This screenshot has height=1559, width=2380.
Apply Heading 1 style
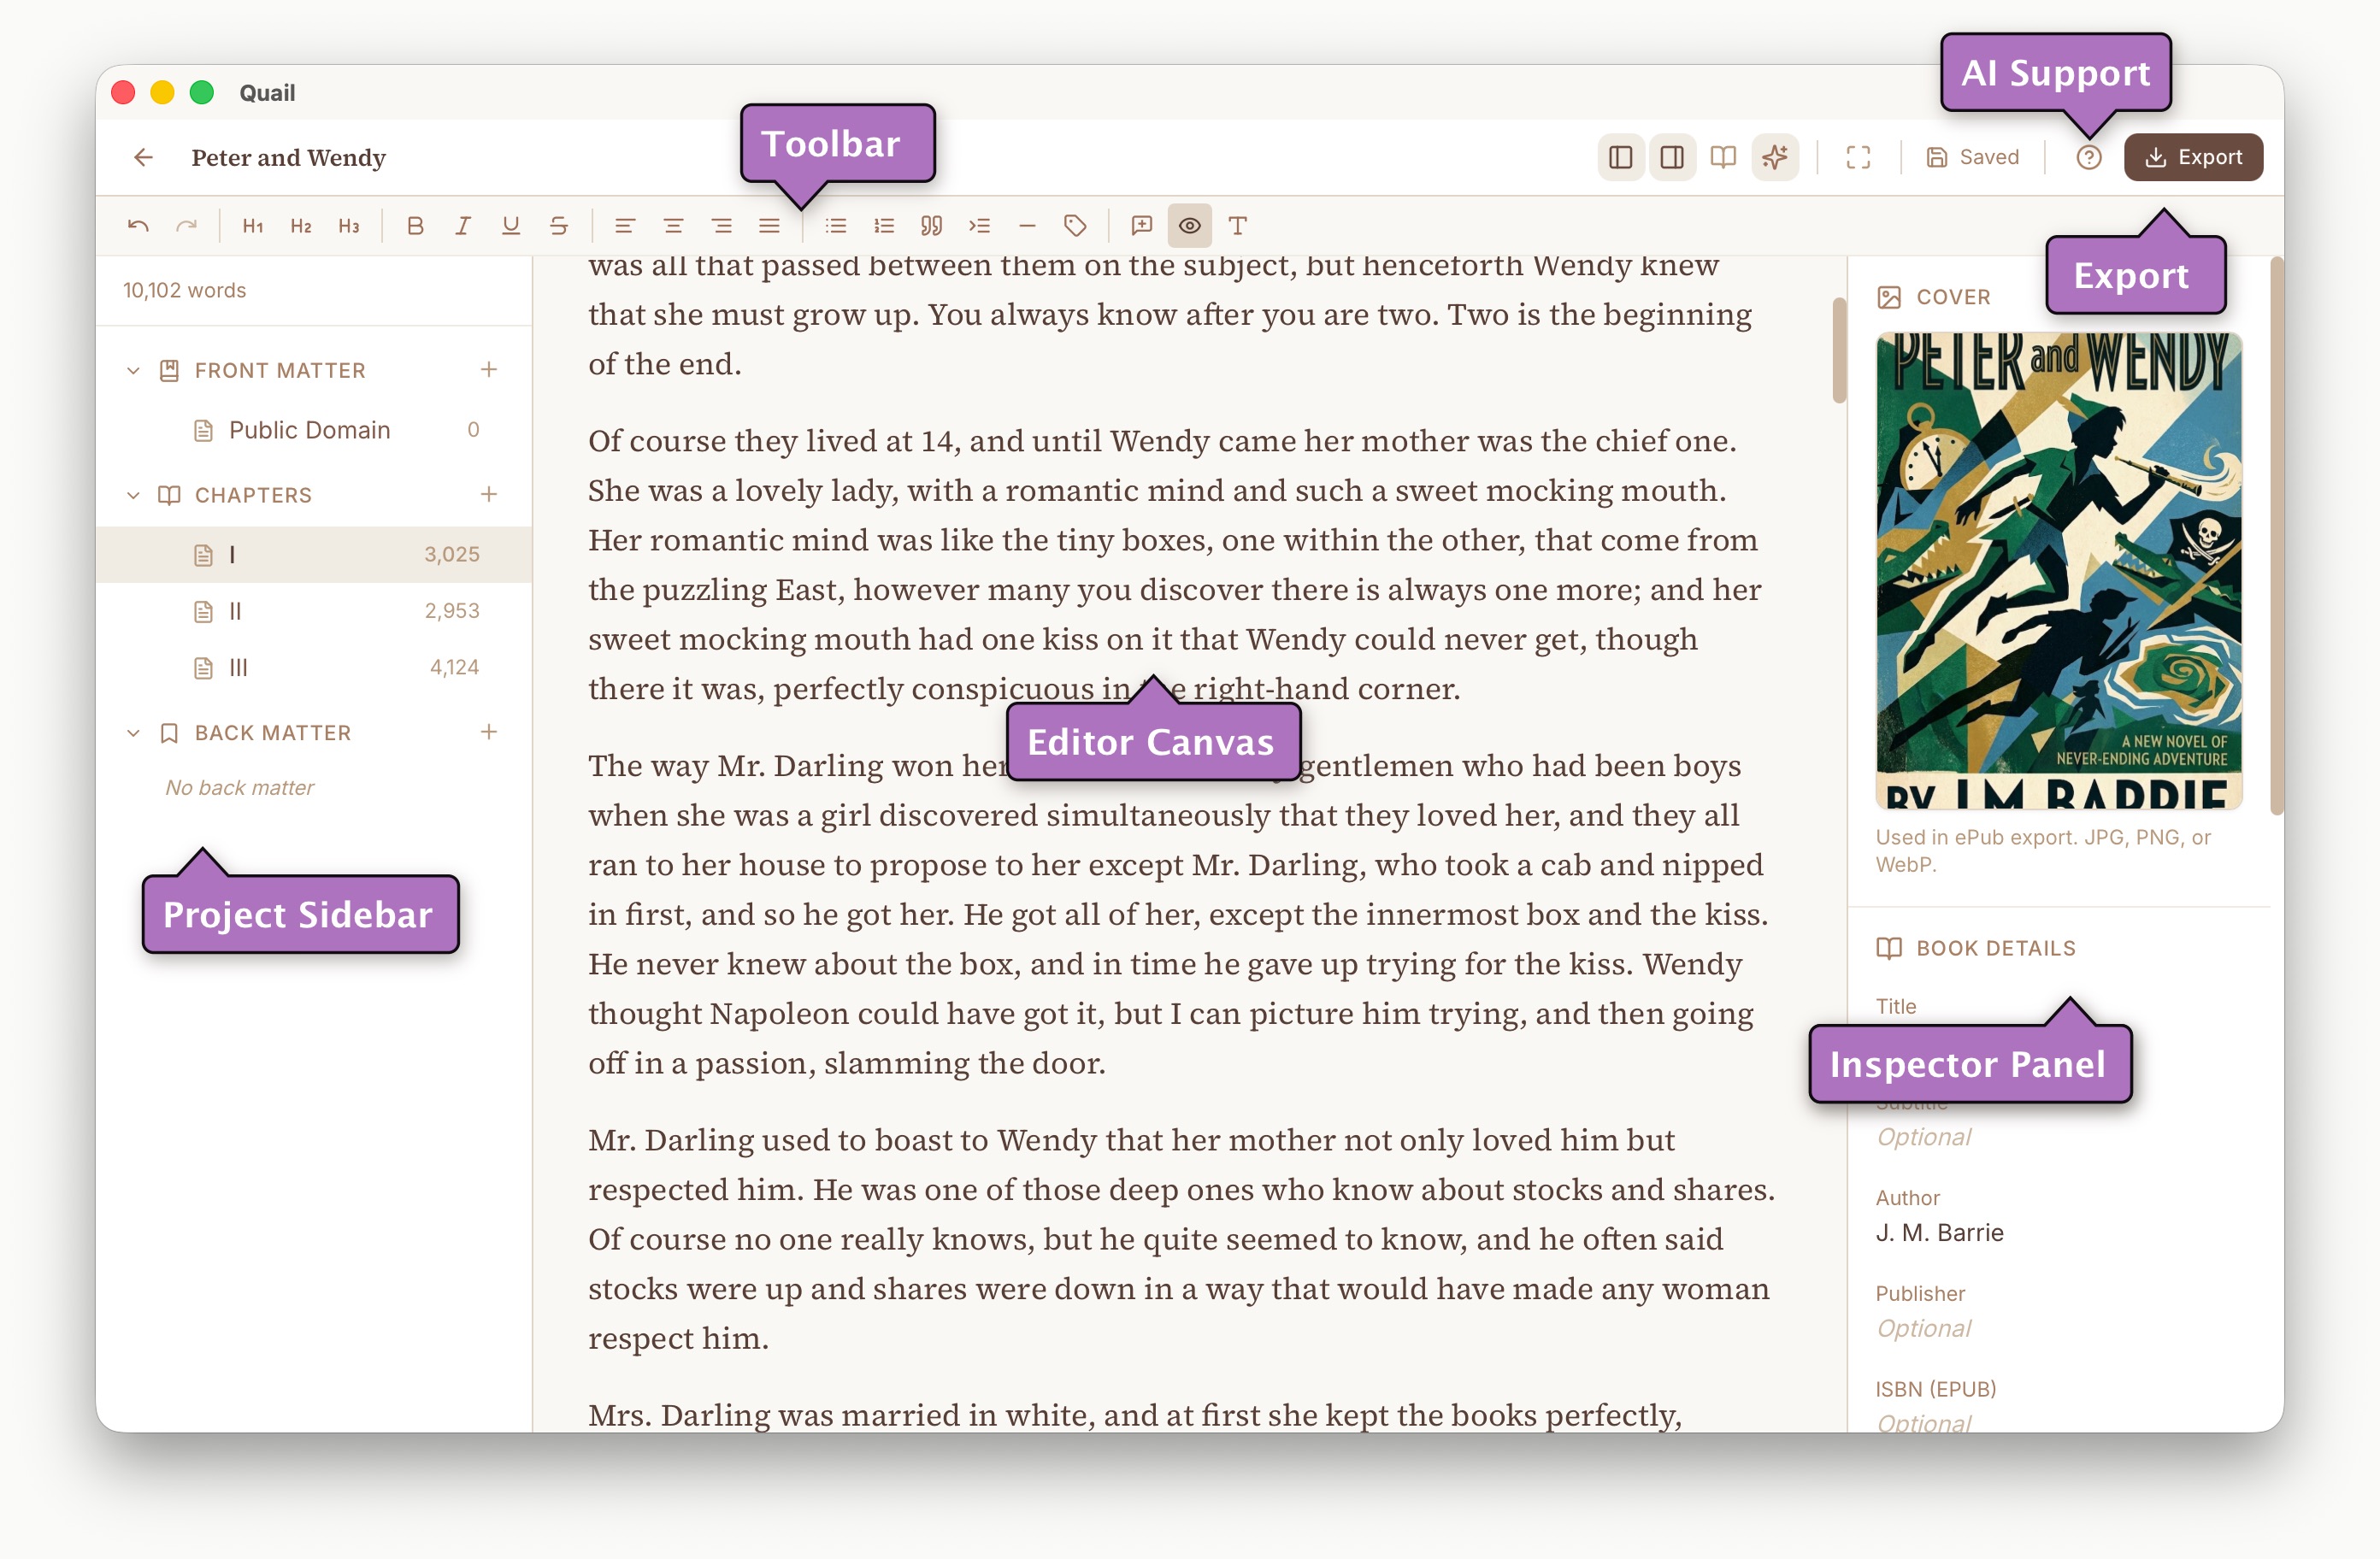coord(253,226)
